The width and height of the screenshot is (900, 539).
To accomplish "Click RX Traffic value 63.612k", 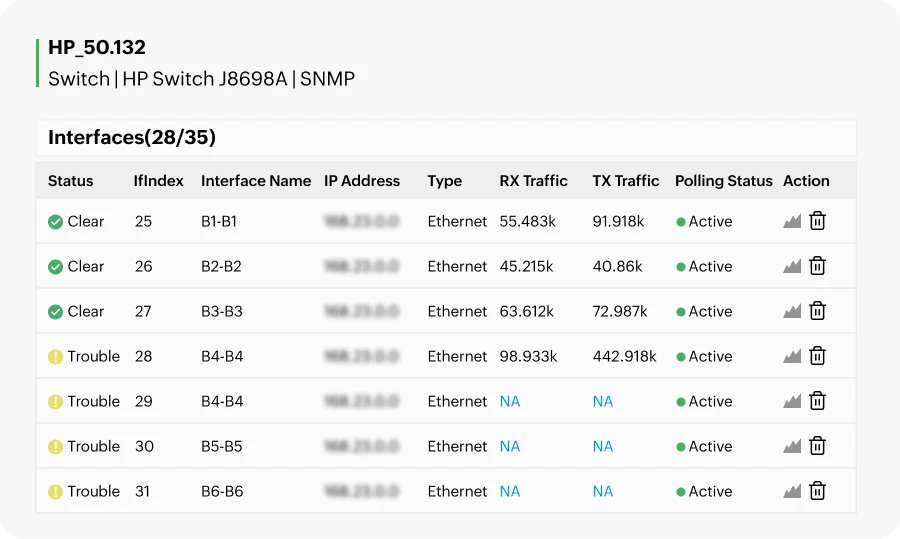I will coord(526,312).
